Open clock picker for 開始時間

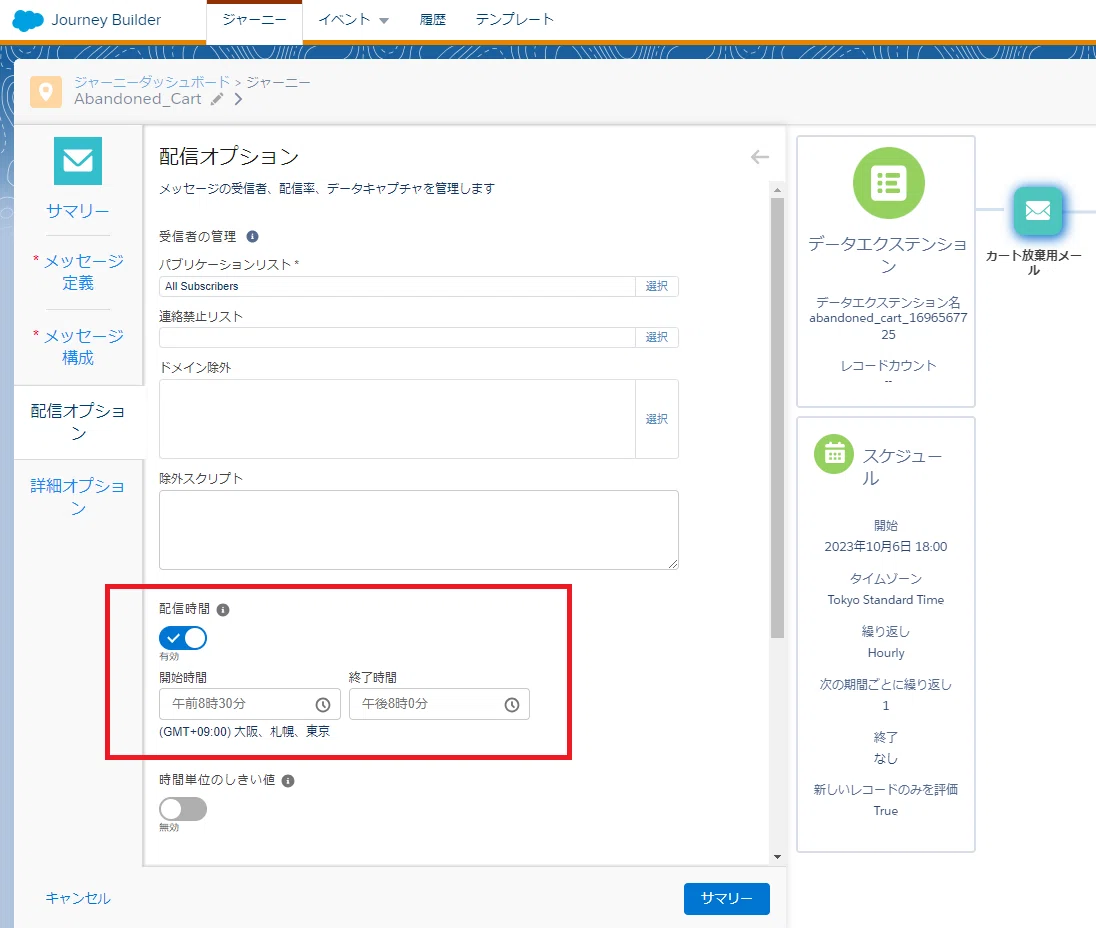pyautogui.click(x=323, y=704)
